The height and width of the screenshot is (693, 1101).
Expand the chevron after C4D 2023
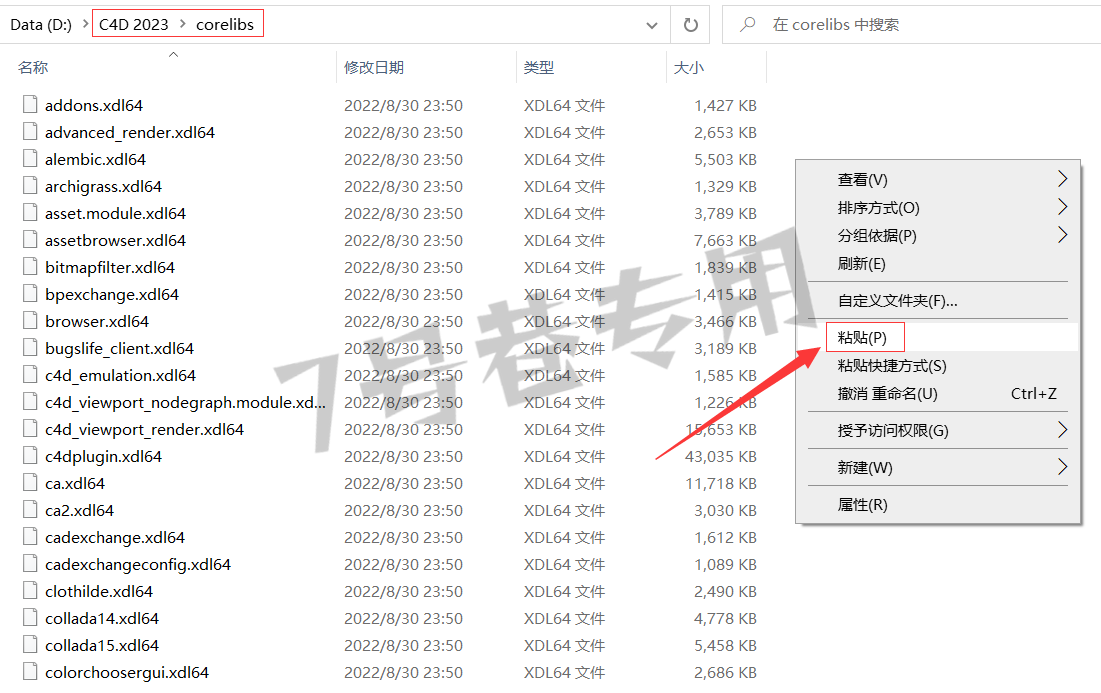coord(183,24)
